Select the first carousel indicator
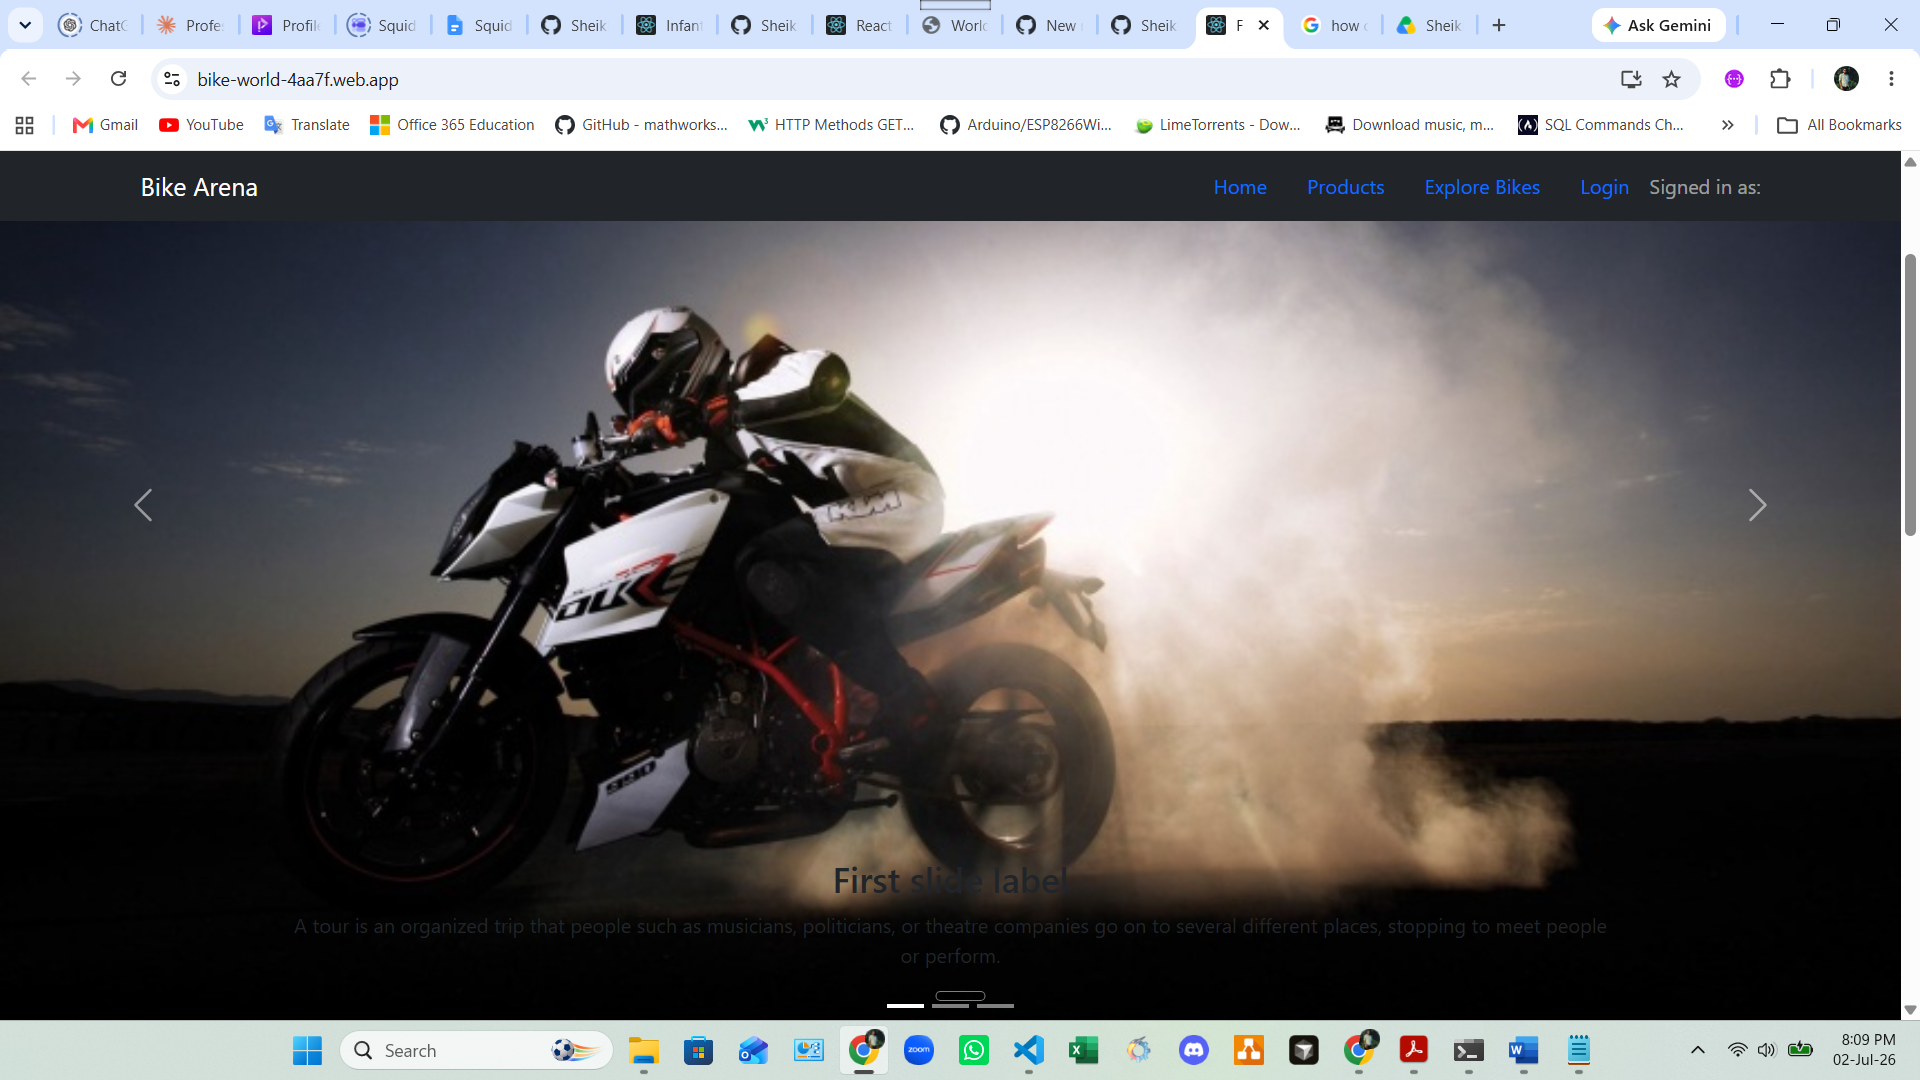 (x=905, y=1005)
